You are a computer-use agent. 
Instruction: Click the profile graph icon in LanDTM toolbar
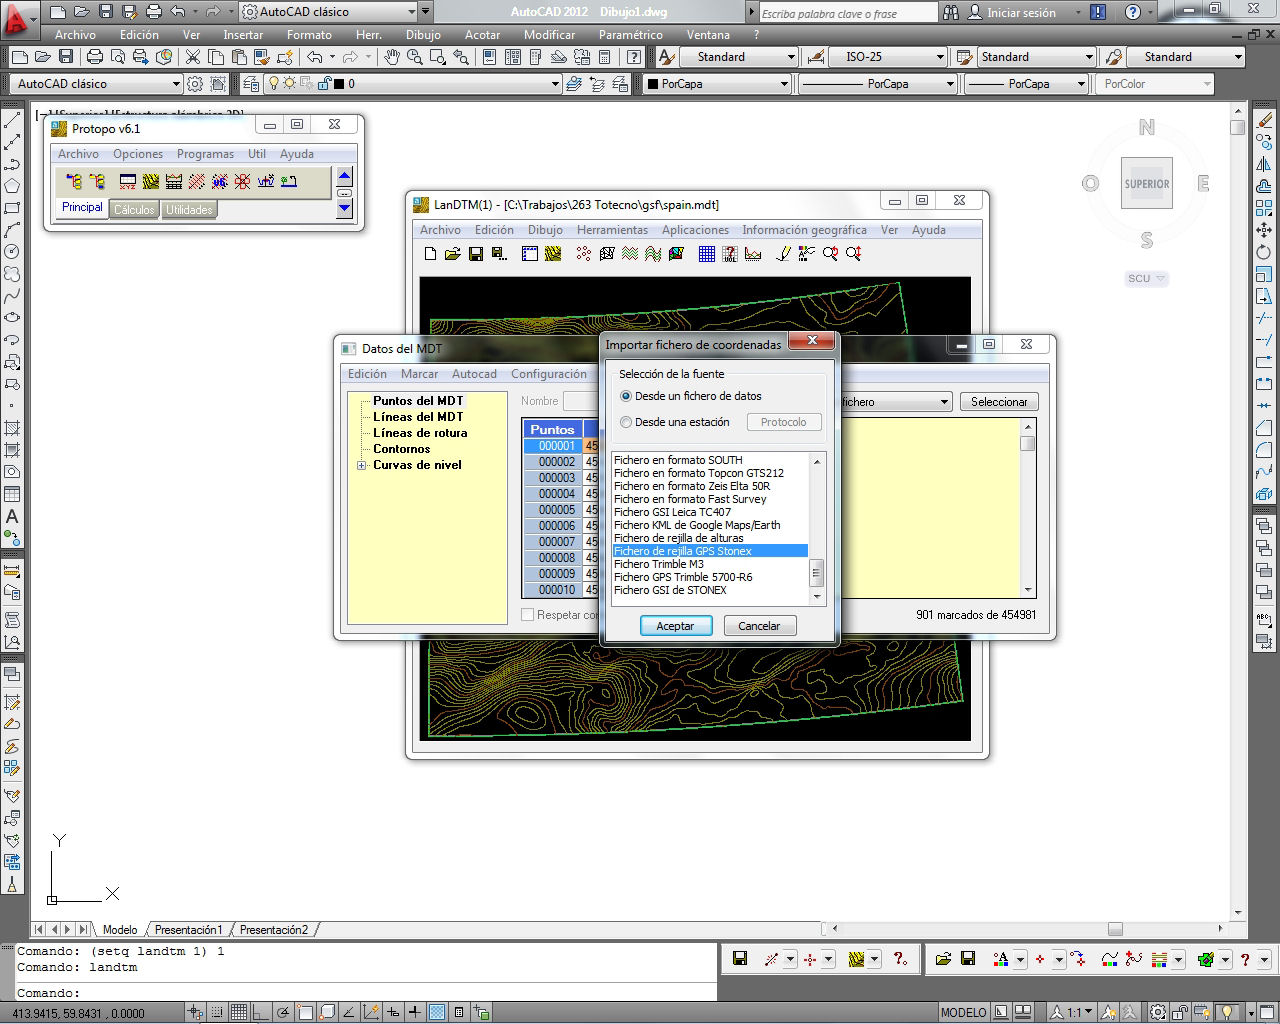coord(753,254)
